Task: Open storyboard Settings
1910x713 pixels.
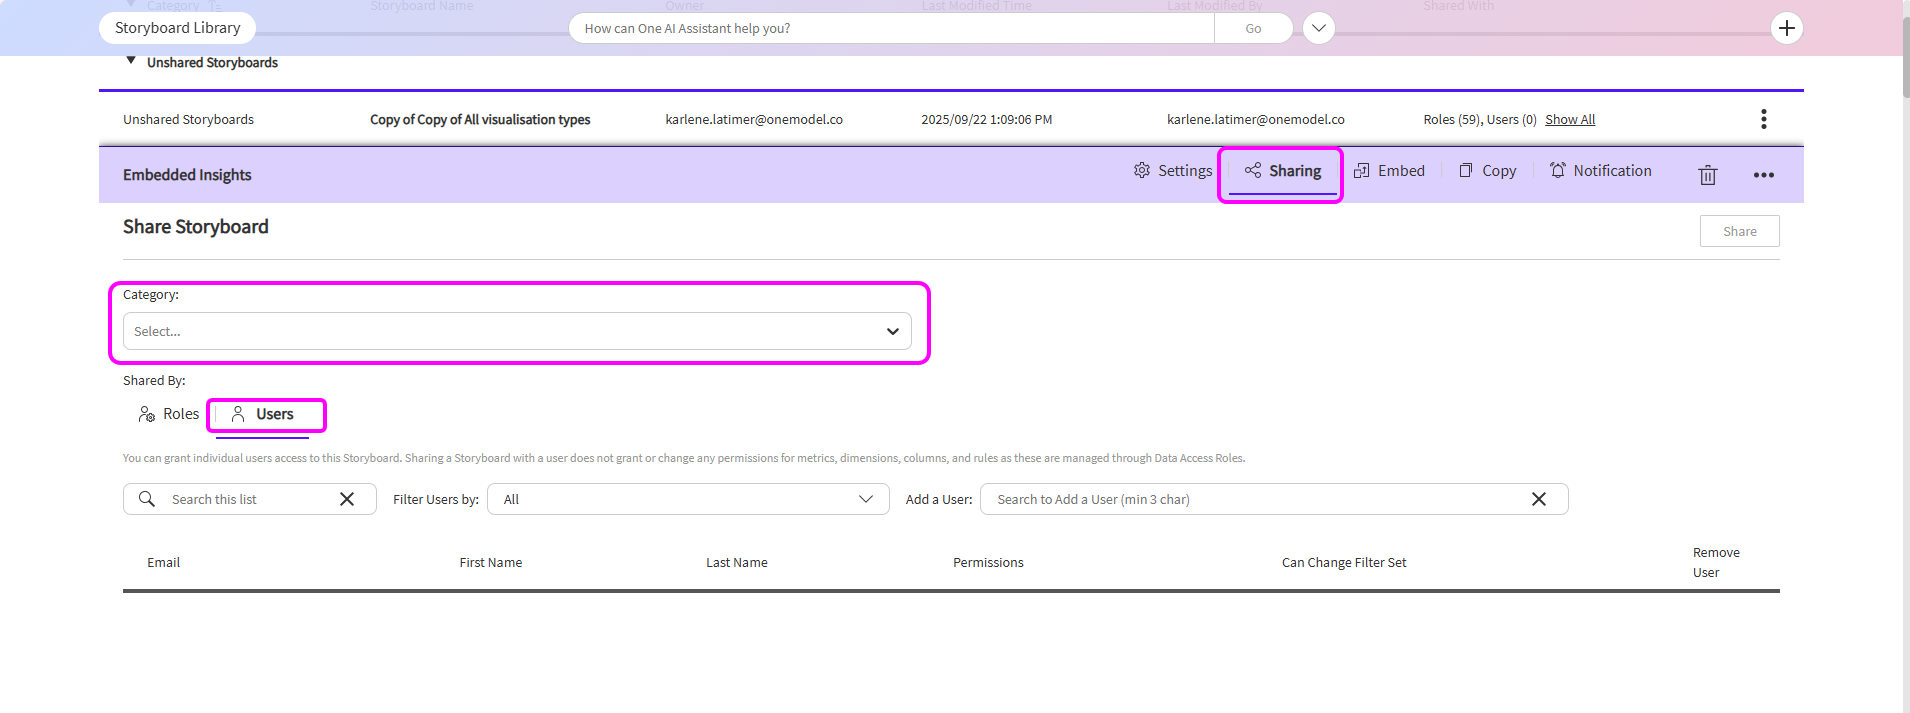Action: (1172, 171)
